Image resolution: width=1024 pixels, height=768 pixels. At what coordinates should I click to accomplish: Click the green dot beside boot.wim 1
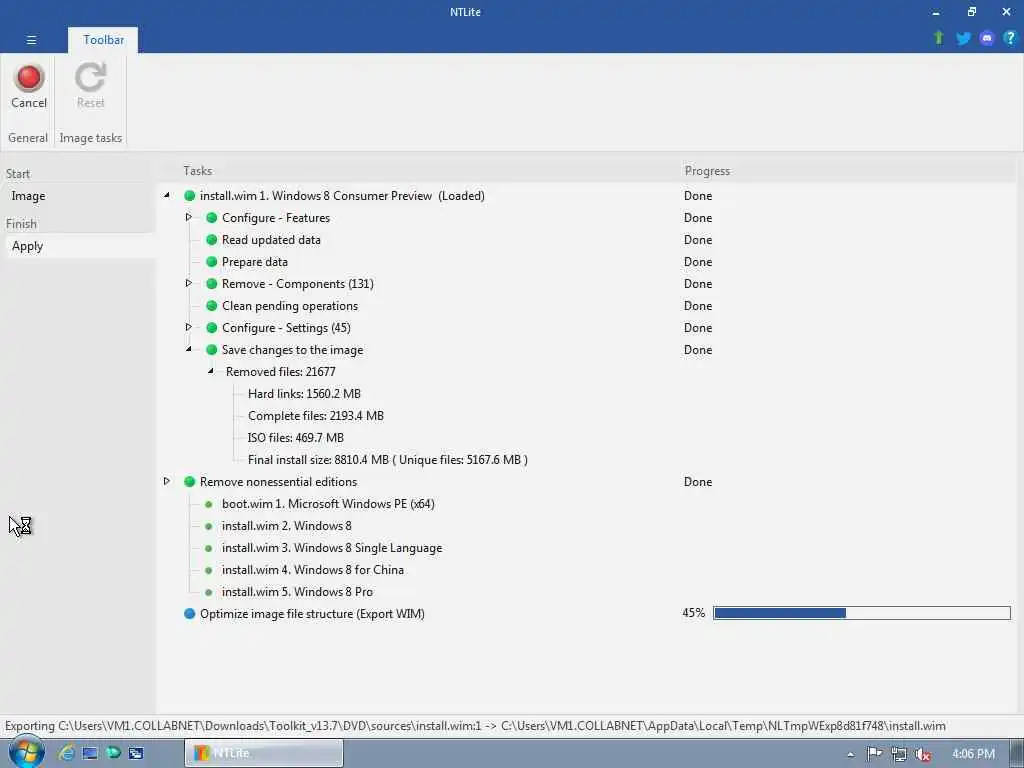[208, 504]
